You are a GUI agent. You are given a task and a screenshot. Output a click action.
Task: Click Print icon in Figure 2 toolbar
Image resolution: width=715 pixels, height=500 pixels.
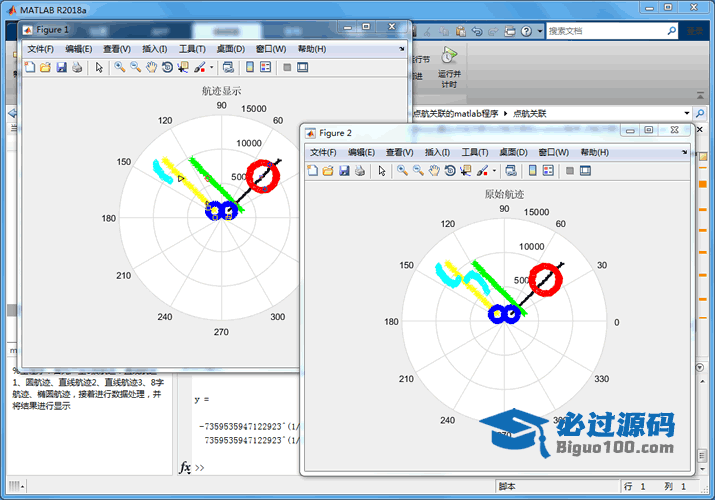360,171
